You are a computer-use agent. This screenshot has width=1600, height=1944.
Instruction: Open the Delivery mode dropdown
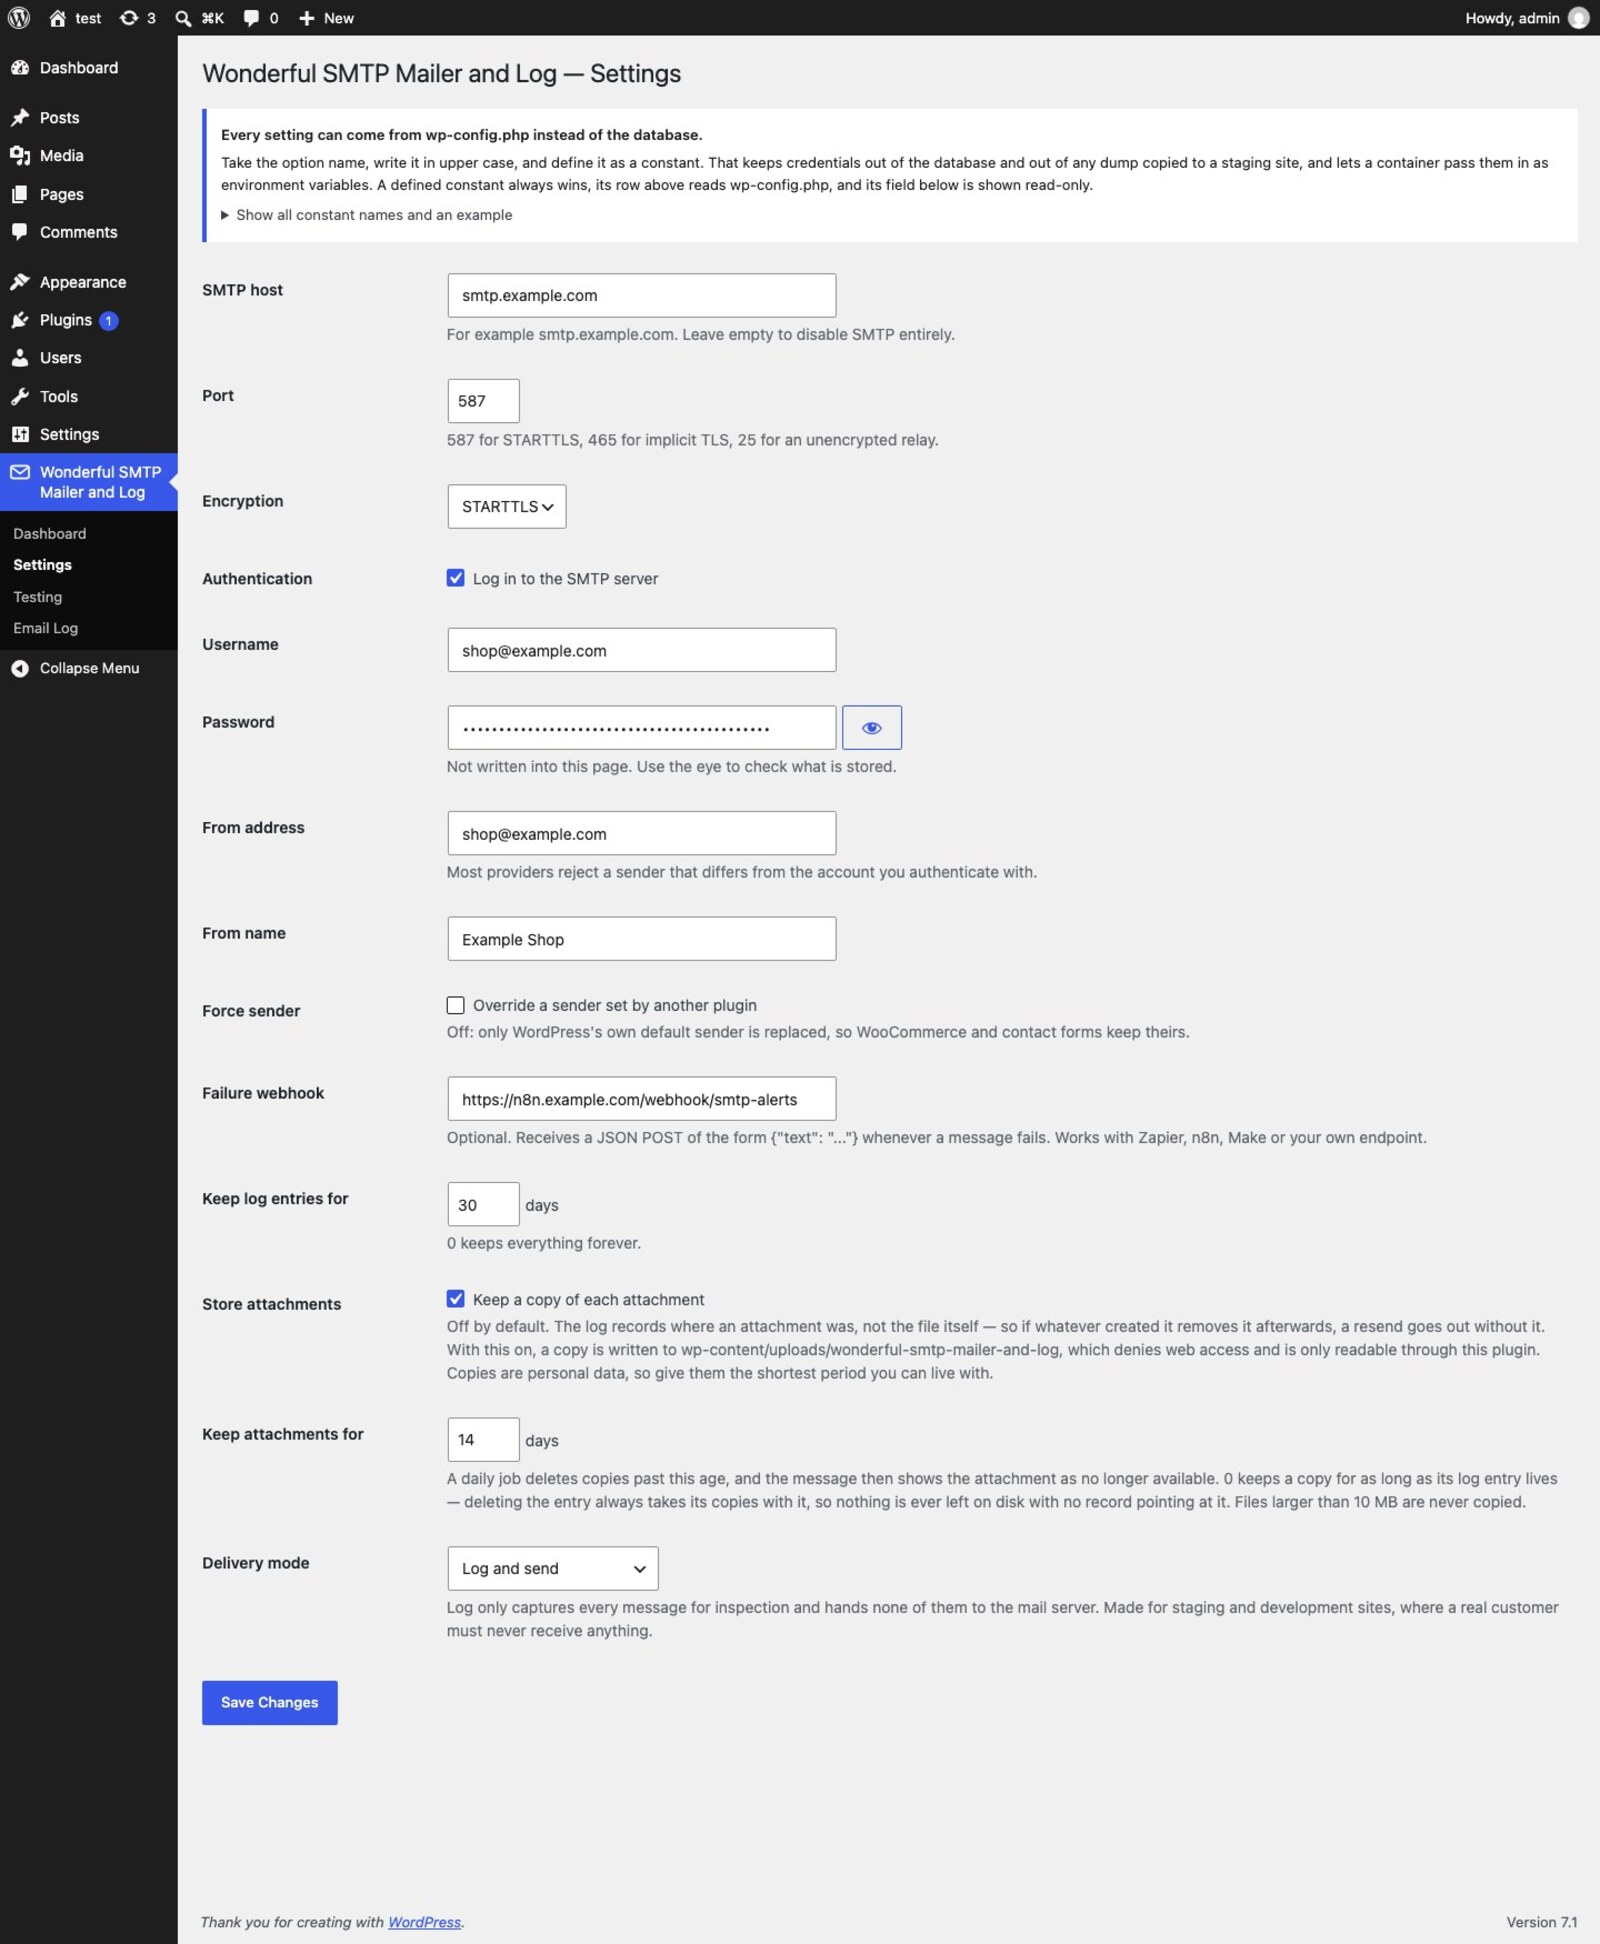tap(552, 1568)
